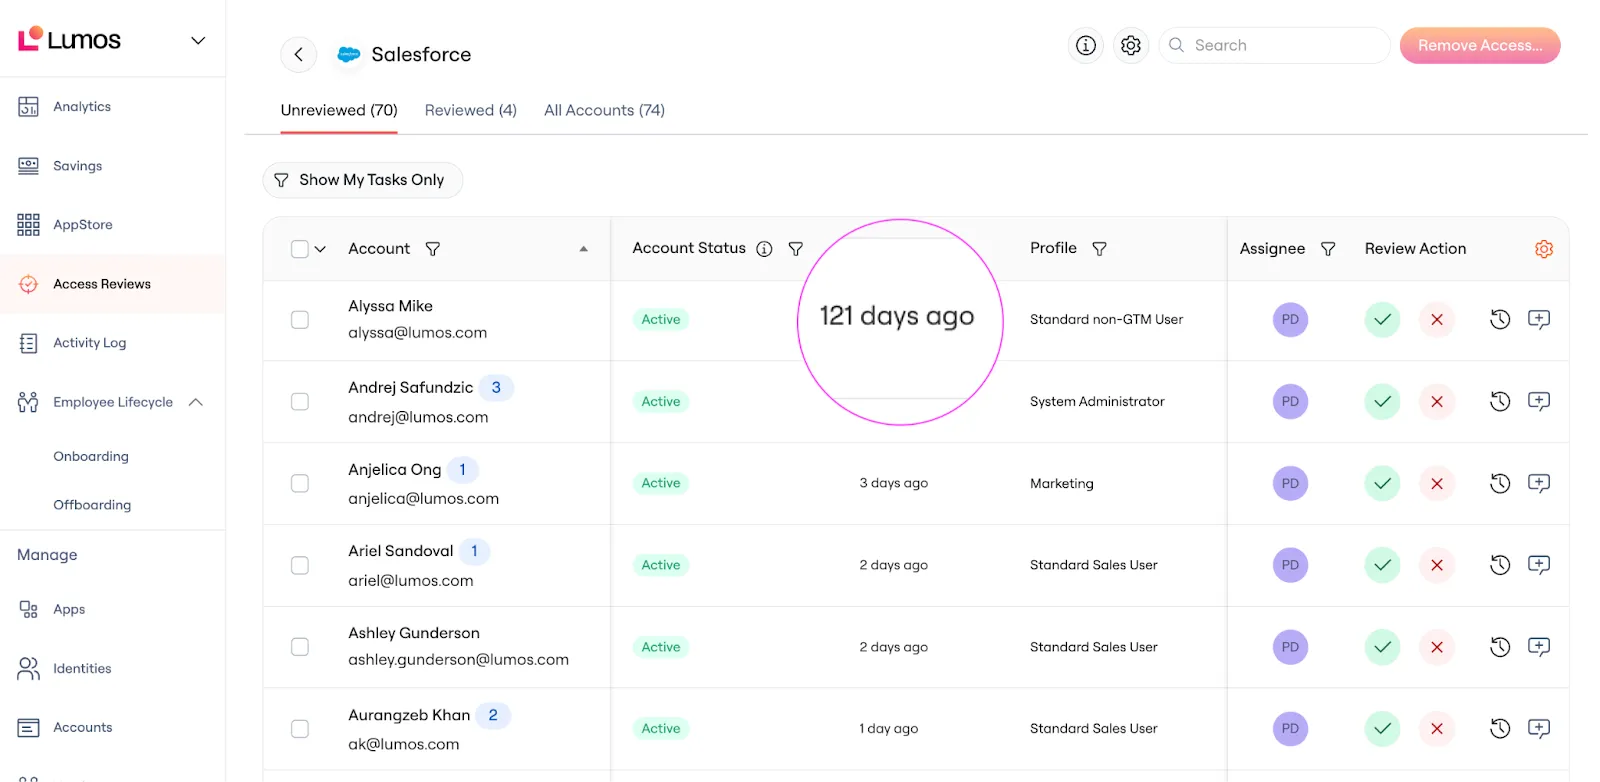Viewport: 1600px width, 782px height.
Task: Add comment for Andrej Safundzic
Action: coord(1539,402)
